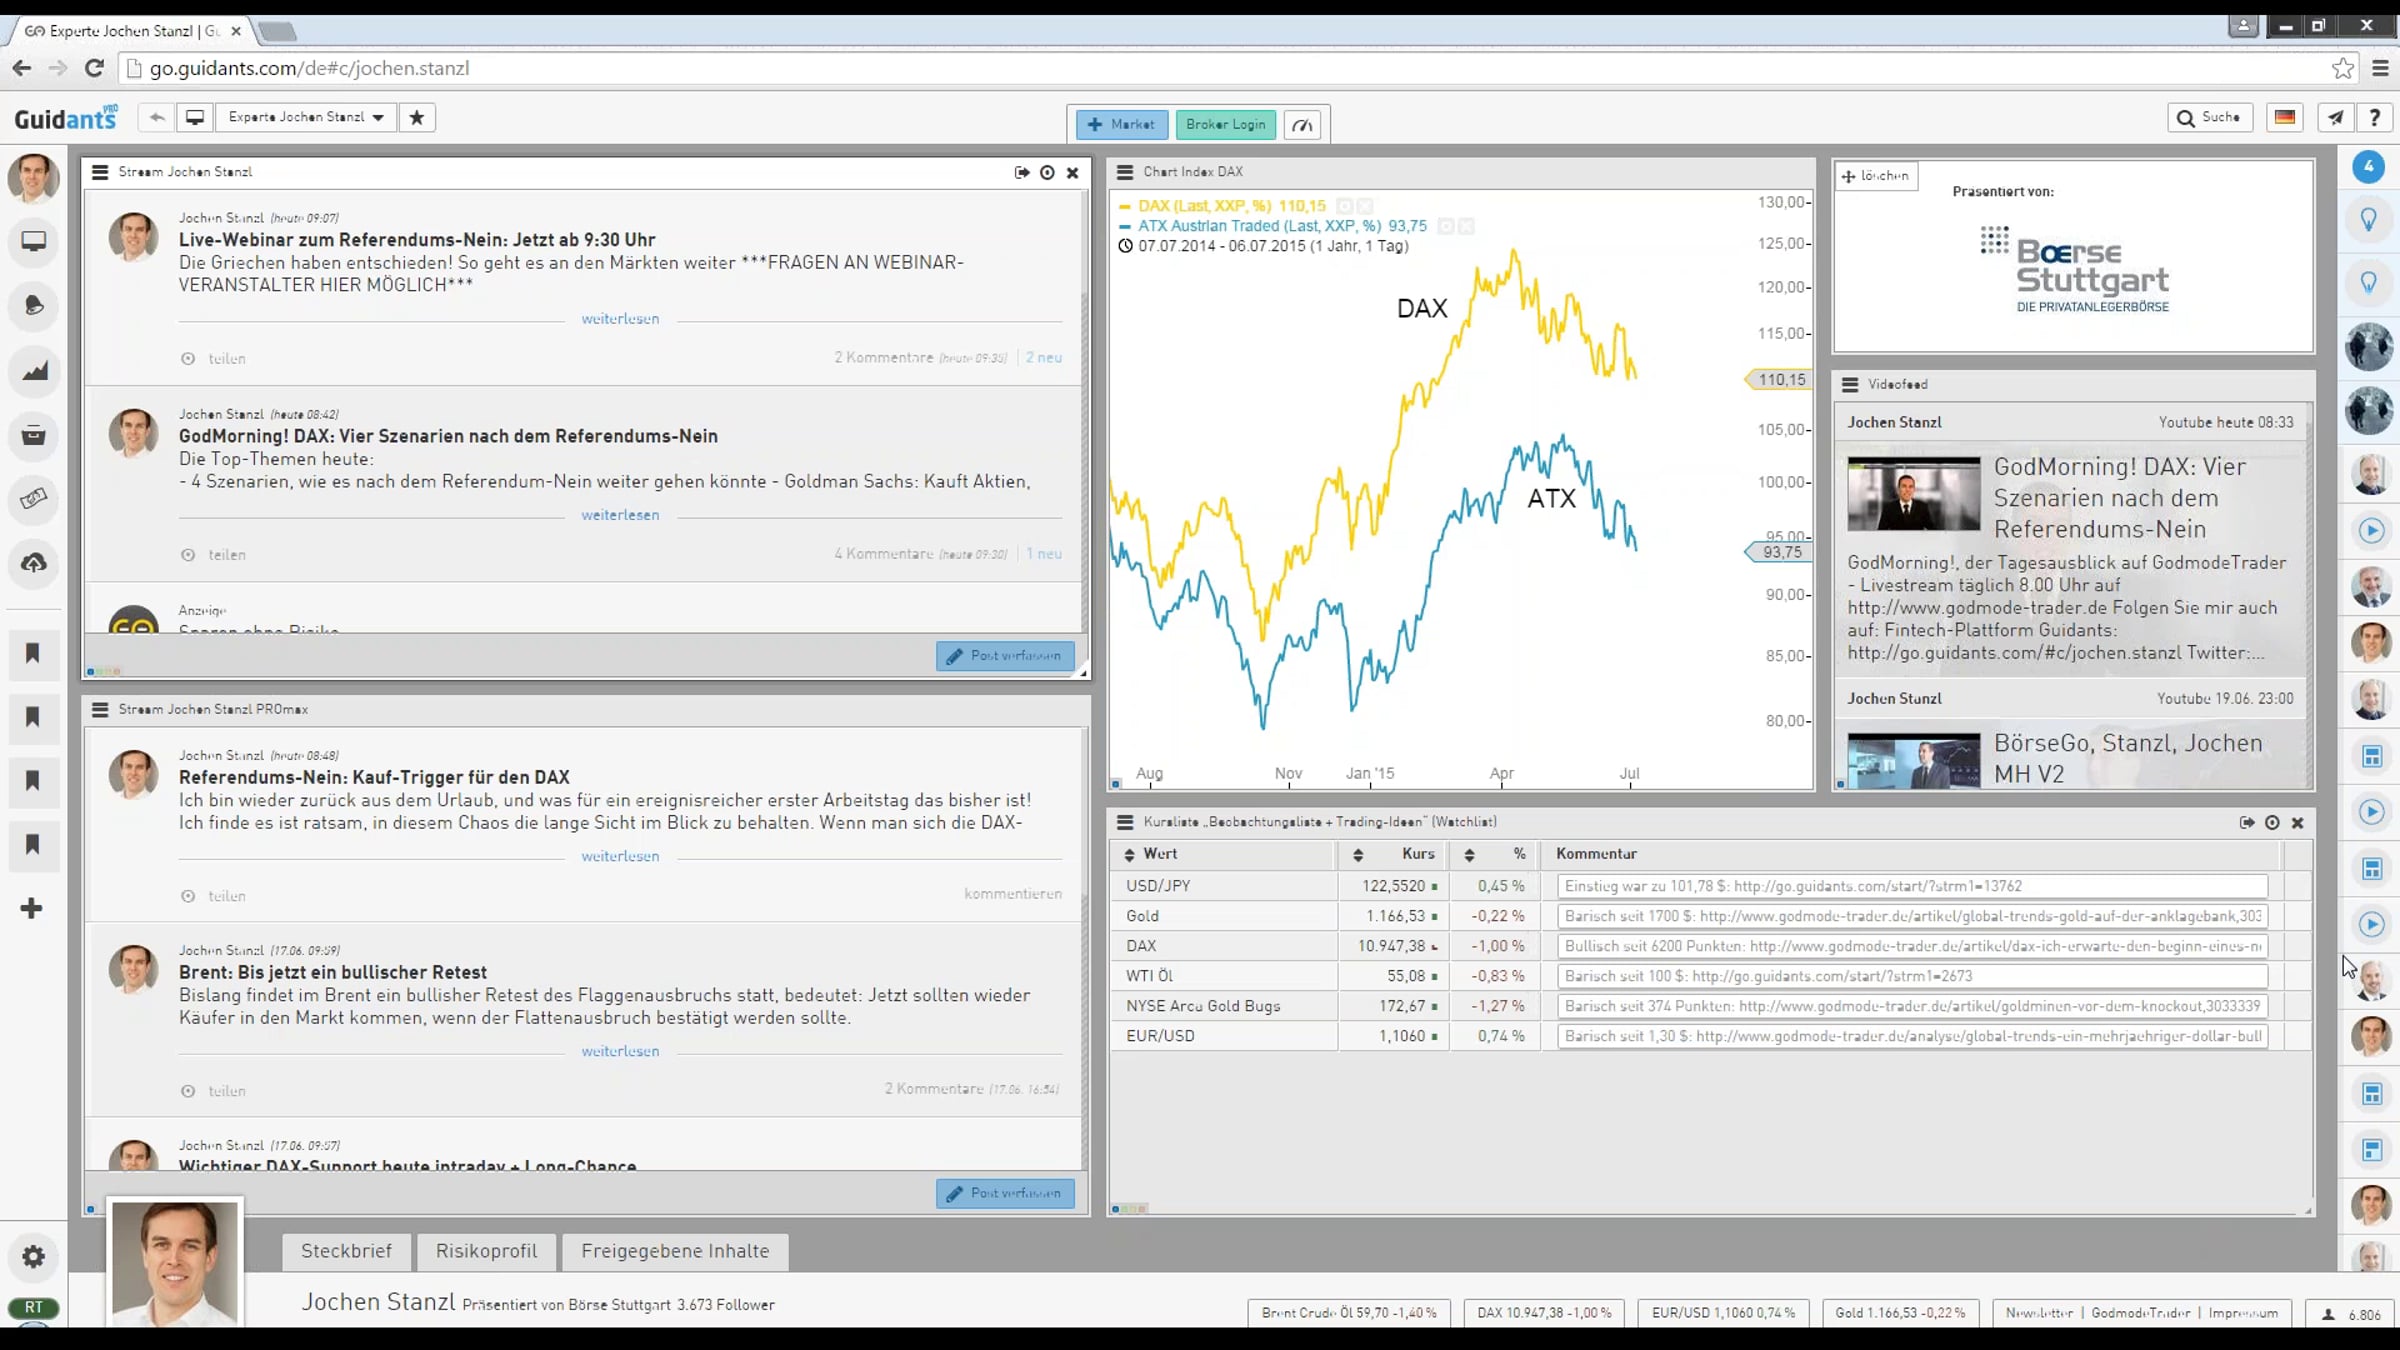Click the blue Market button
This screenshot has width=2400, height=1350.
(1121, 125)
